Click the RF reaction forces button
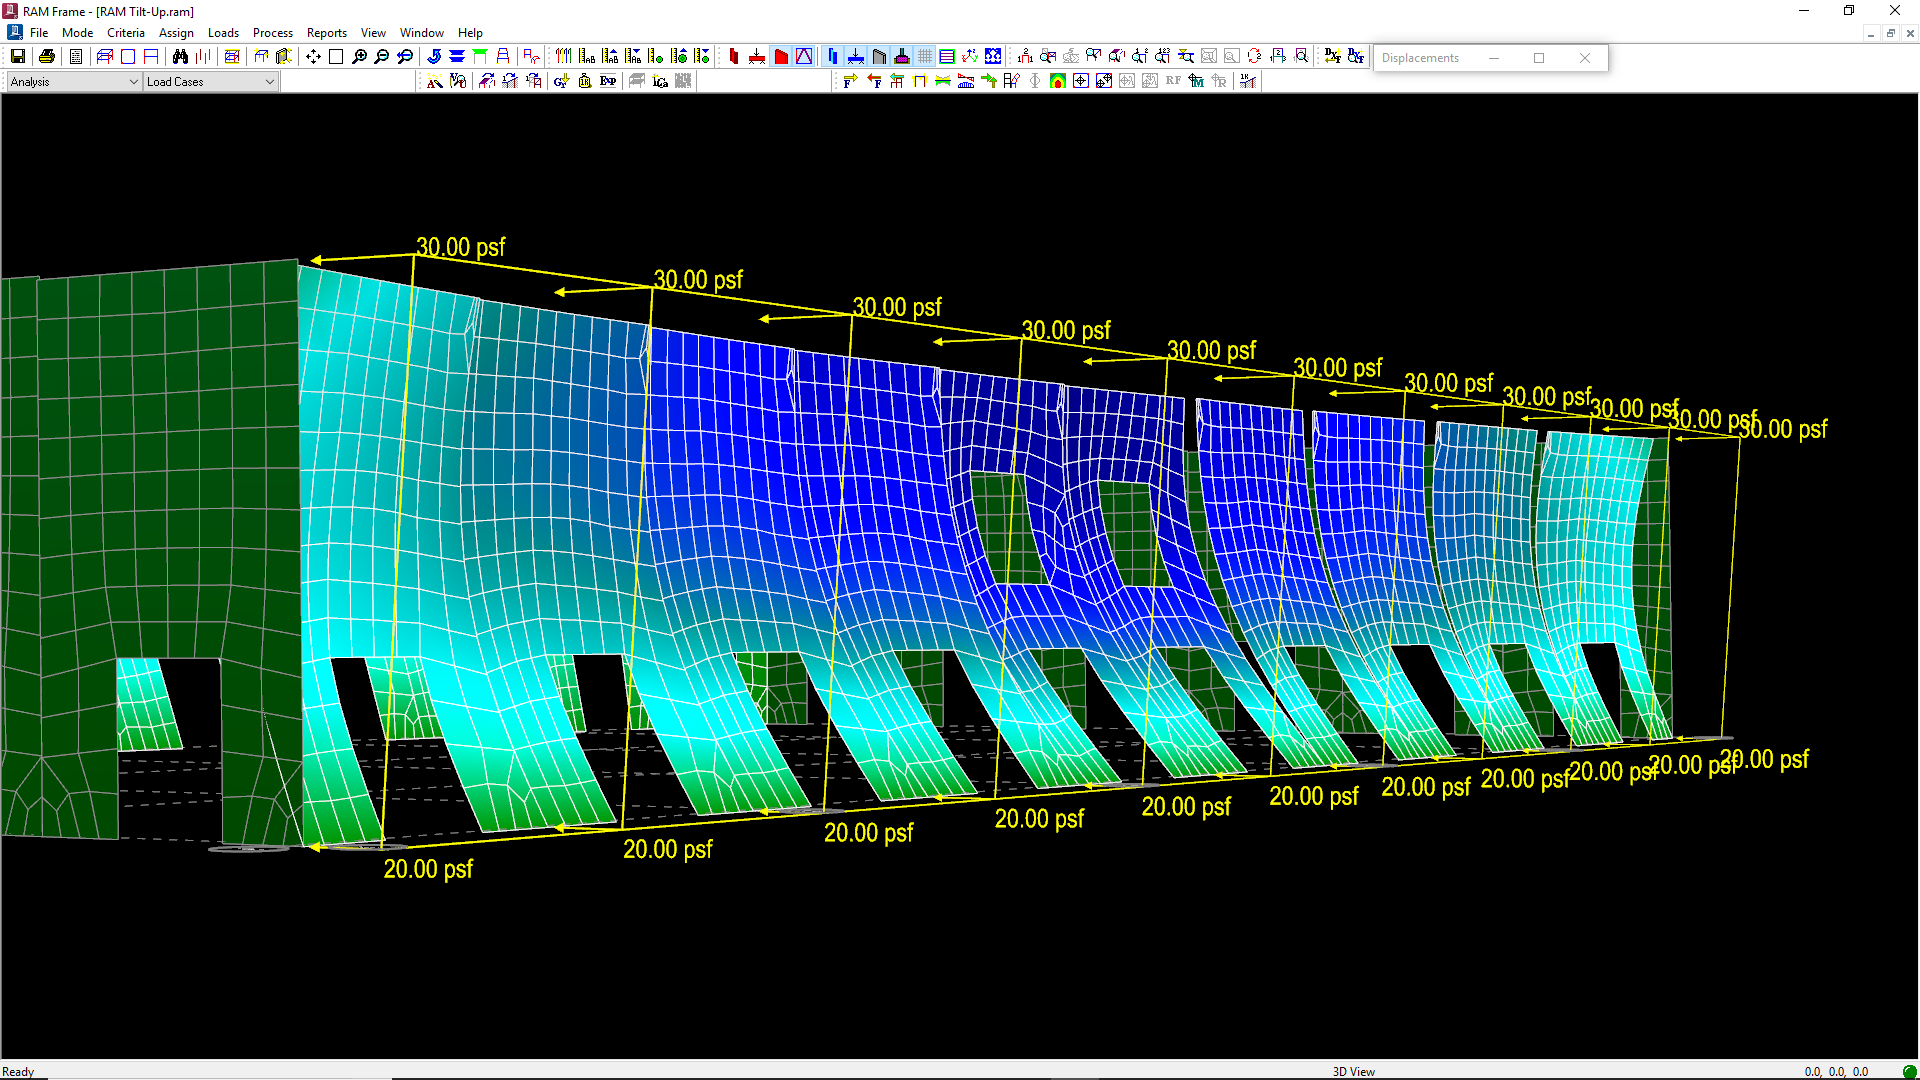Image resolution: width=1920 pixels, height=1080 pixels. coord(1173,82)
